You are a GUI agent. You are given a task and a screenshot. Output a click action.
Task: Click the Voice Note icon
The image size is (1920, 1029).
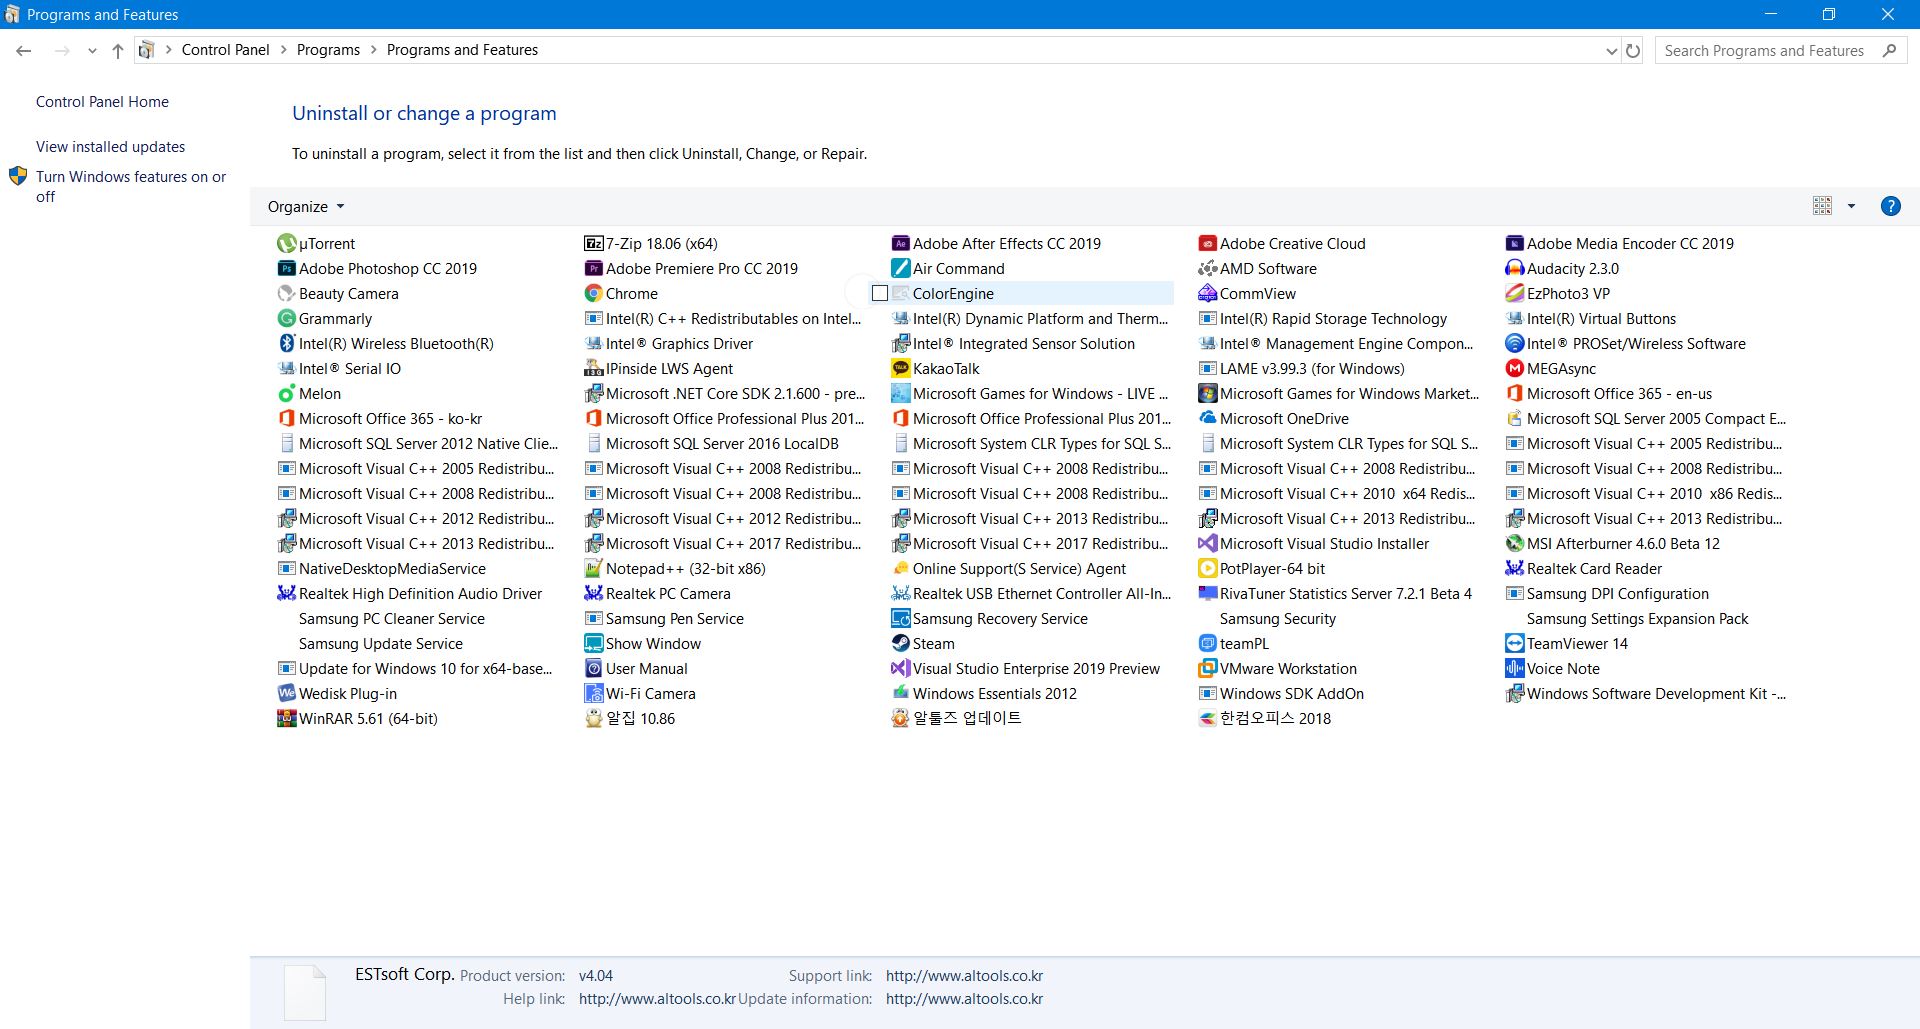pos(1515,668)
